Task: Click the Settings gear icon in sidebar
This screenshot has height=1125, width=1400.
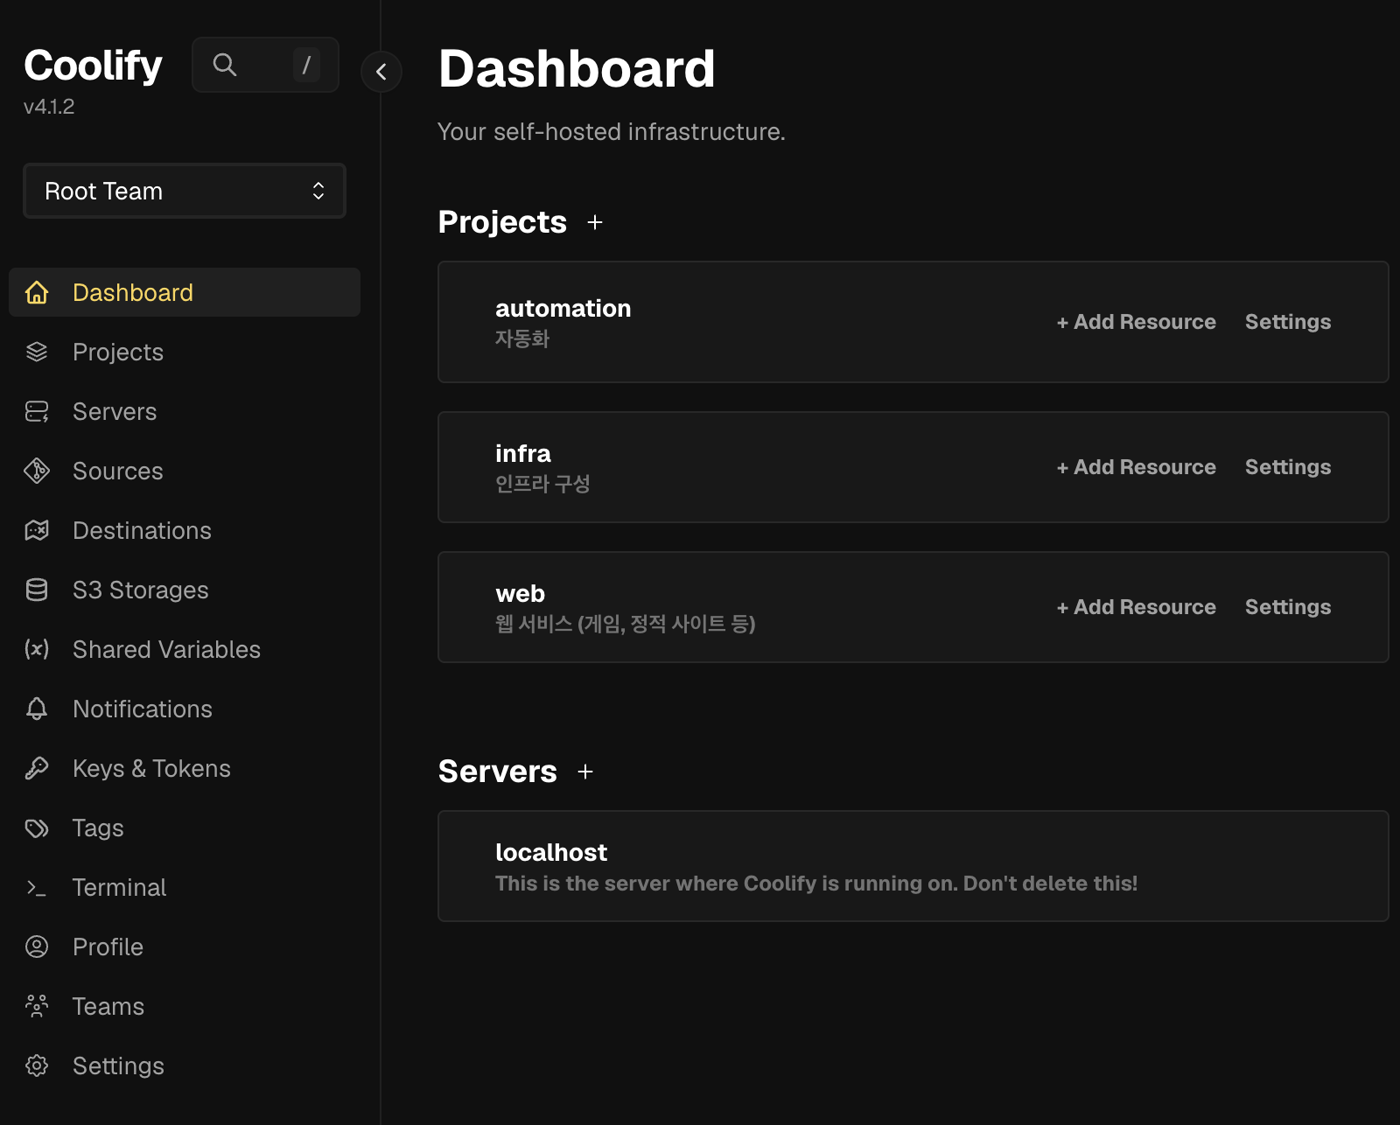Action: (37, 1066)
